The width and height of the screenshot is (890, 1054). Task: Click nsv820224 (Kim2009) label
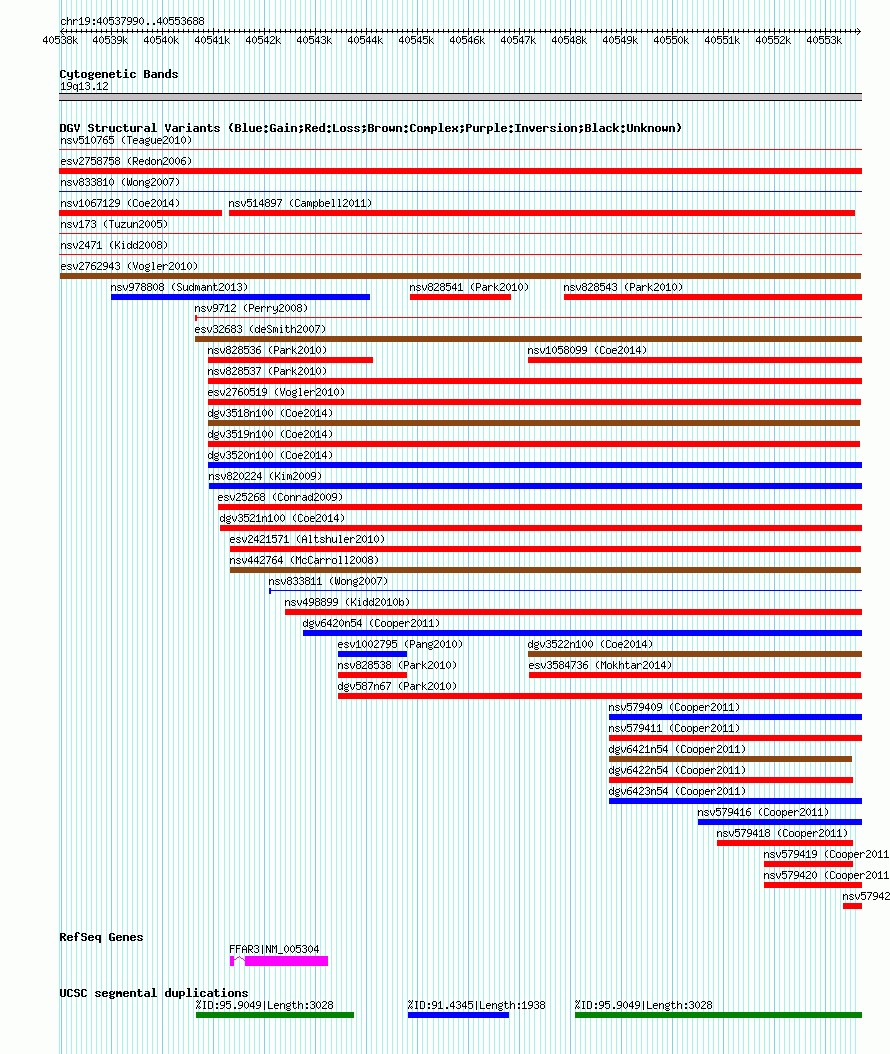tap(266, 476)
